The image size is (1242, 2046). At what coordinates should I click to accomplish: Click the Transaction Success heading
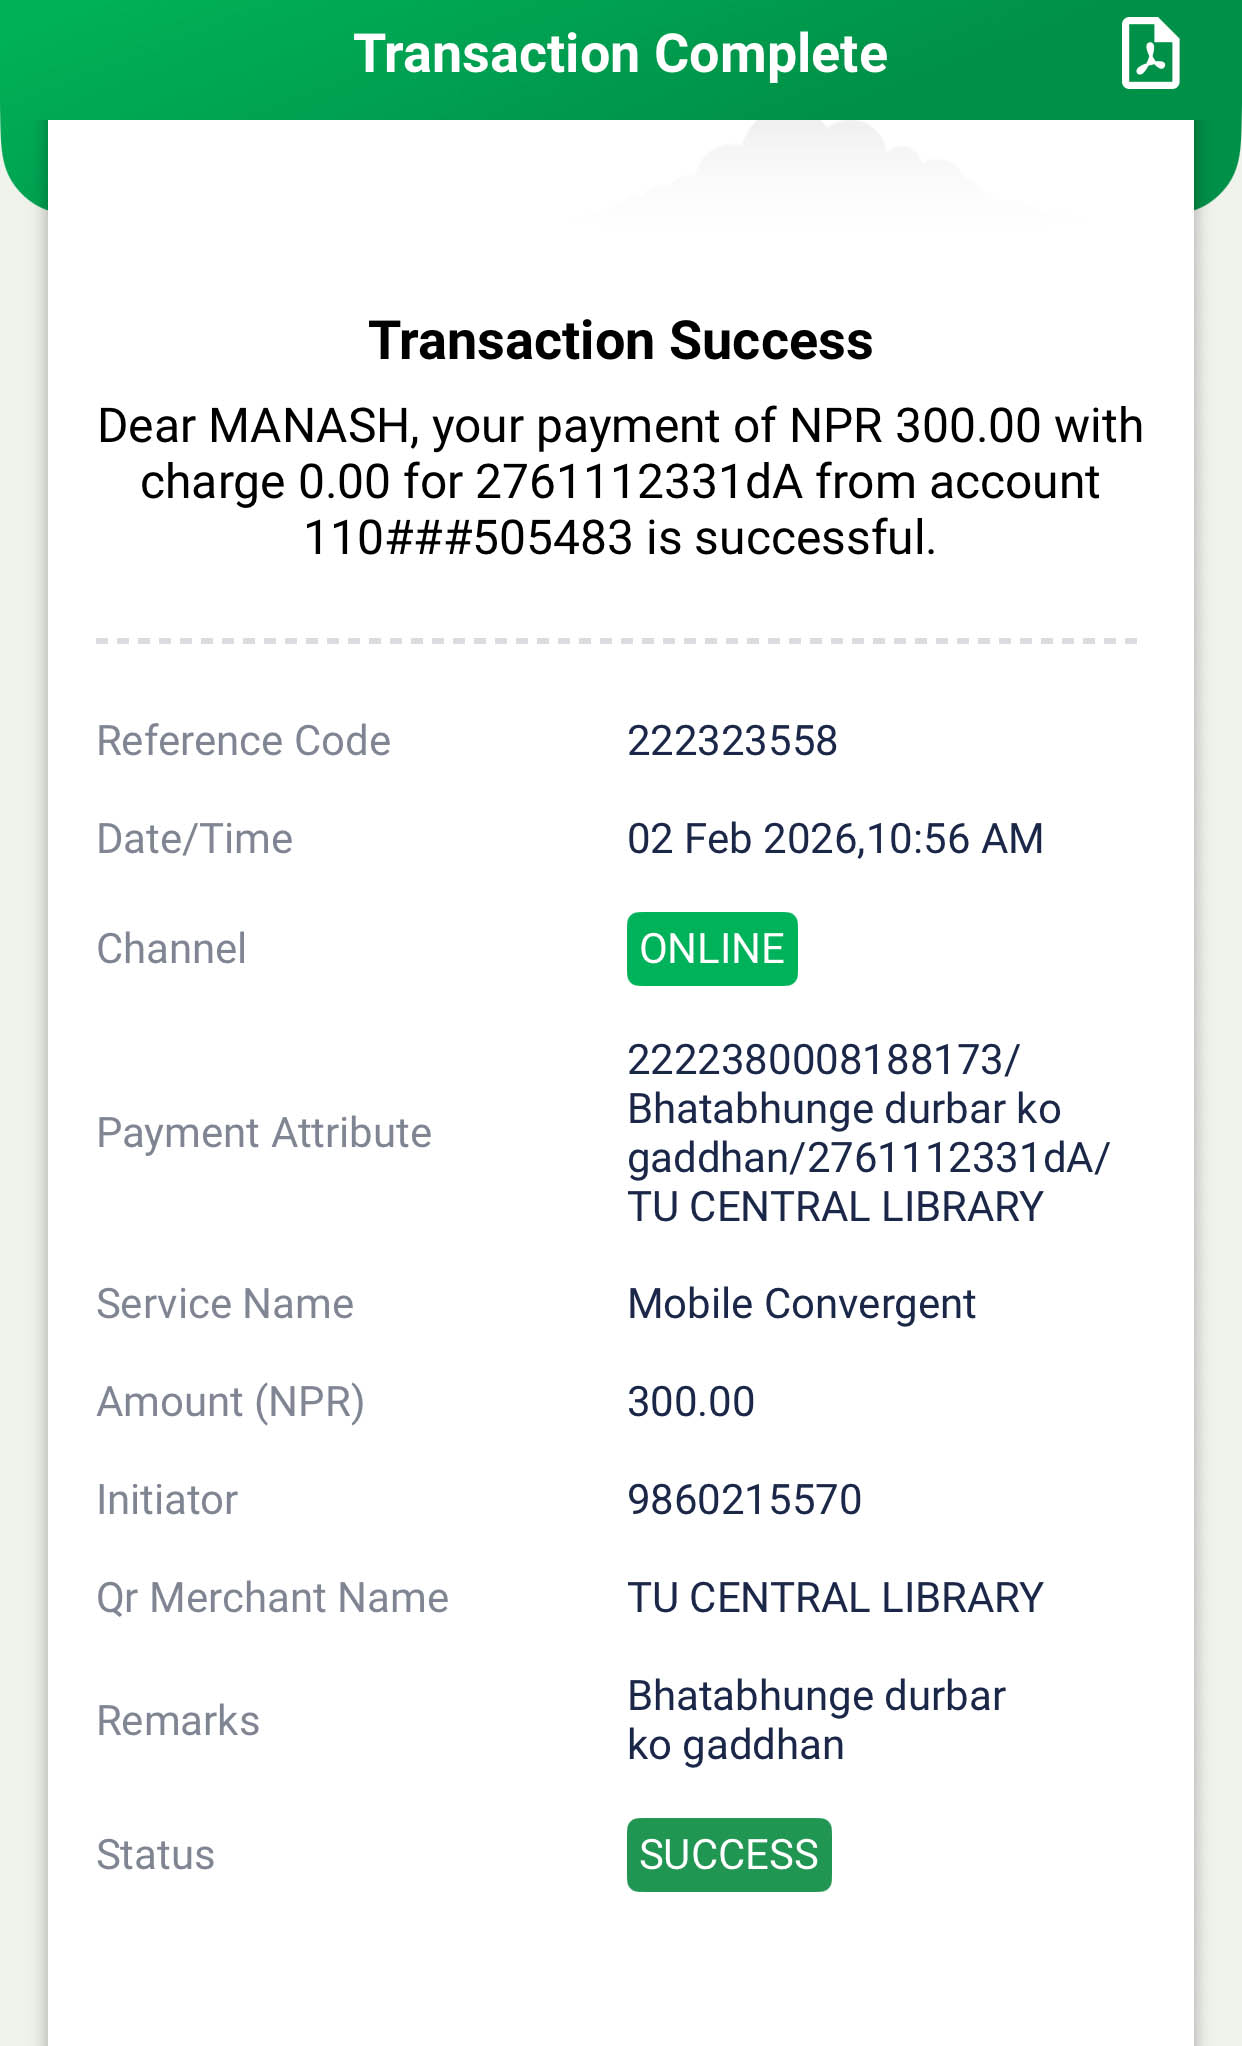tap(620, 341)
